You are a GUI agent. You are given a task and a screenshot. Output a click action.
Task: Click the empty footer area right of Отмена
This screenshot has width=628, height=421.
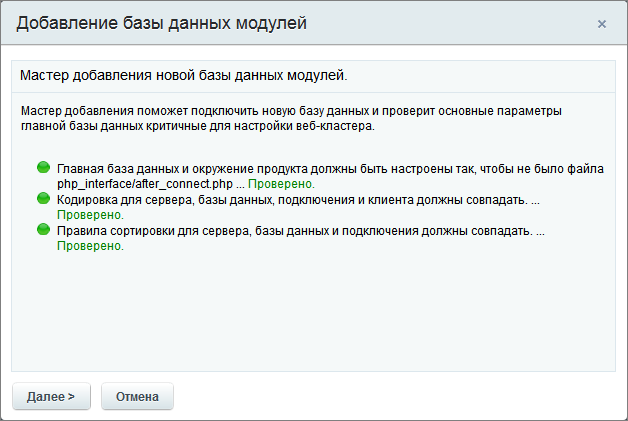click(x=400, y=396)
